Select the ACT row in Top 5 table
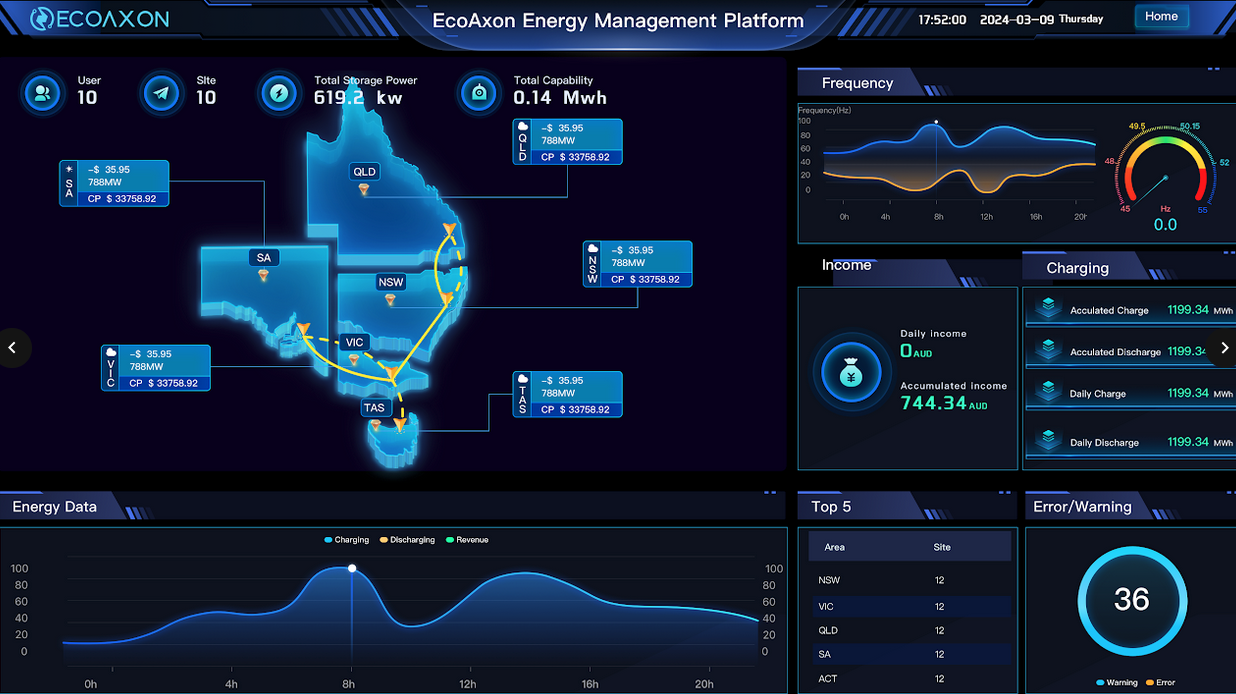The width and height of the screenshot is (1236, 694). [x=910, y=679]
